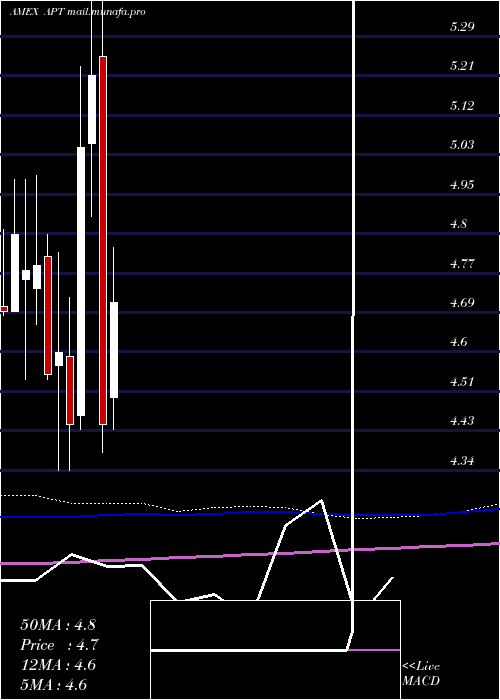Click the 4.51 price axis label
The width and height of the screenshot is (500, 700).
click(x=462, y=382)
